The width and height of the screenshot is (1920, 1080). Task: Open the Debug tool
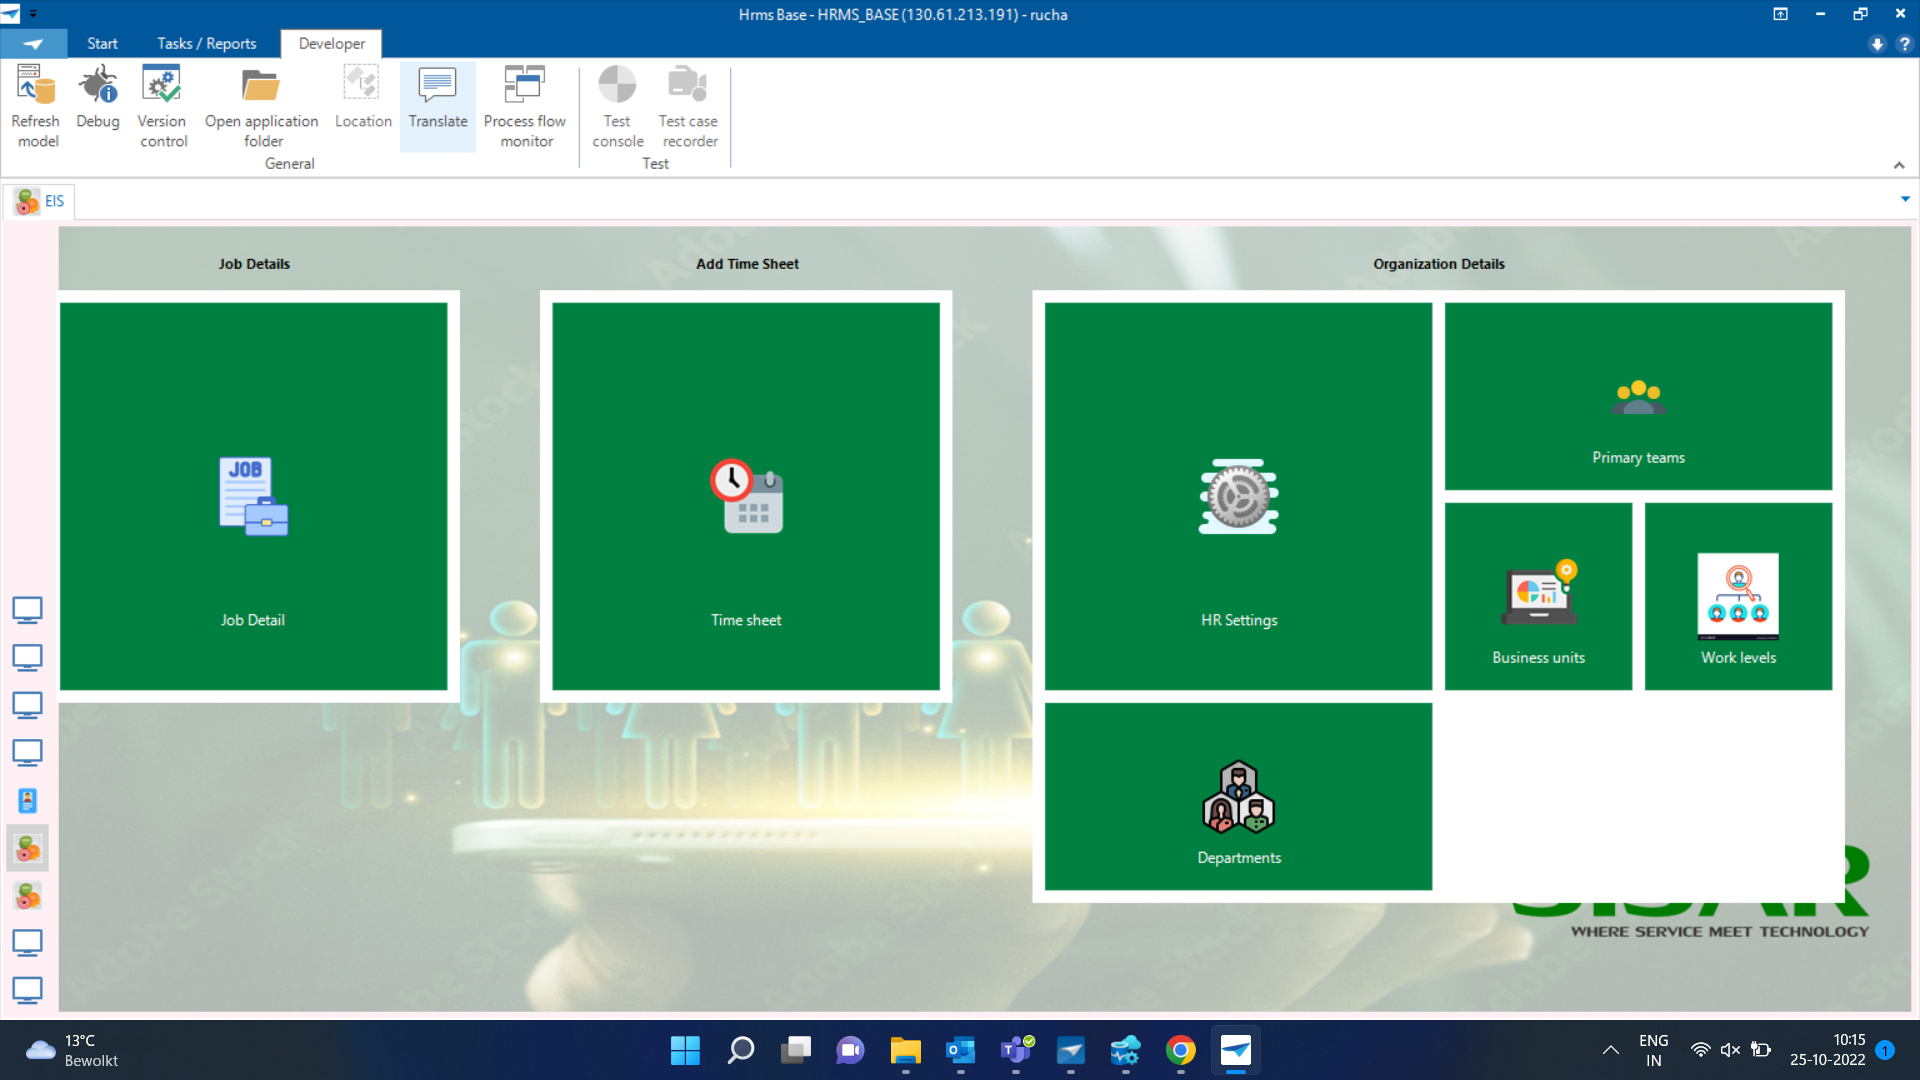98,97
